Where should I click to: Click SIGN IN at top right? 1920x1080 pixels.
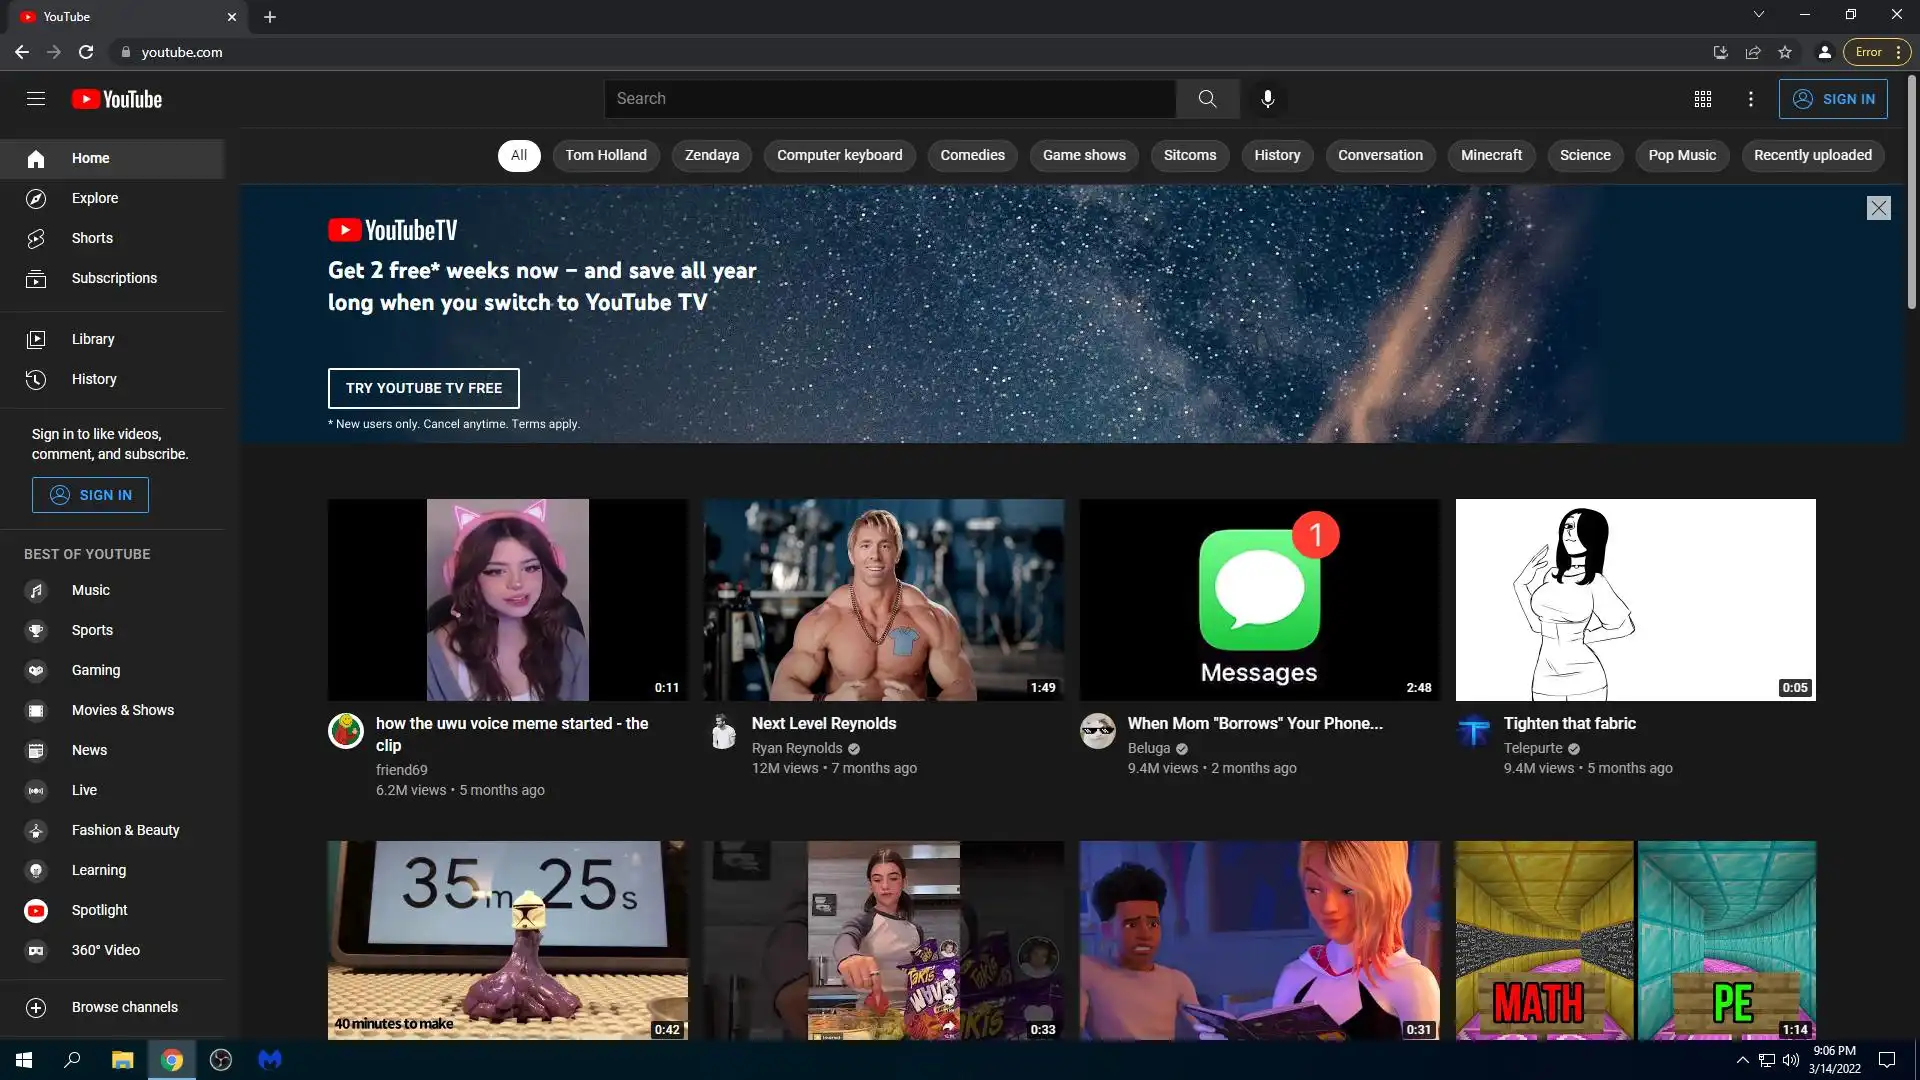click(x=1832, y=99)
